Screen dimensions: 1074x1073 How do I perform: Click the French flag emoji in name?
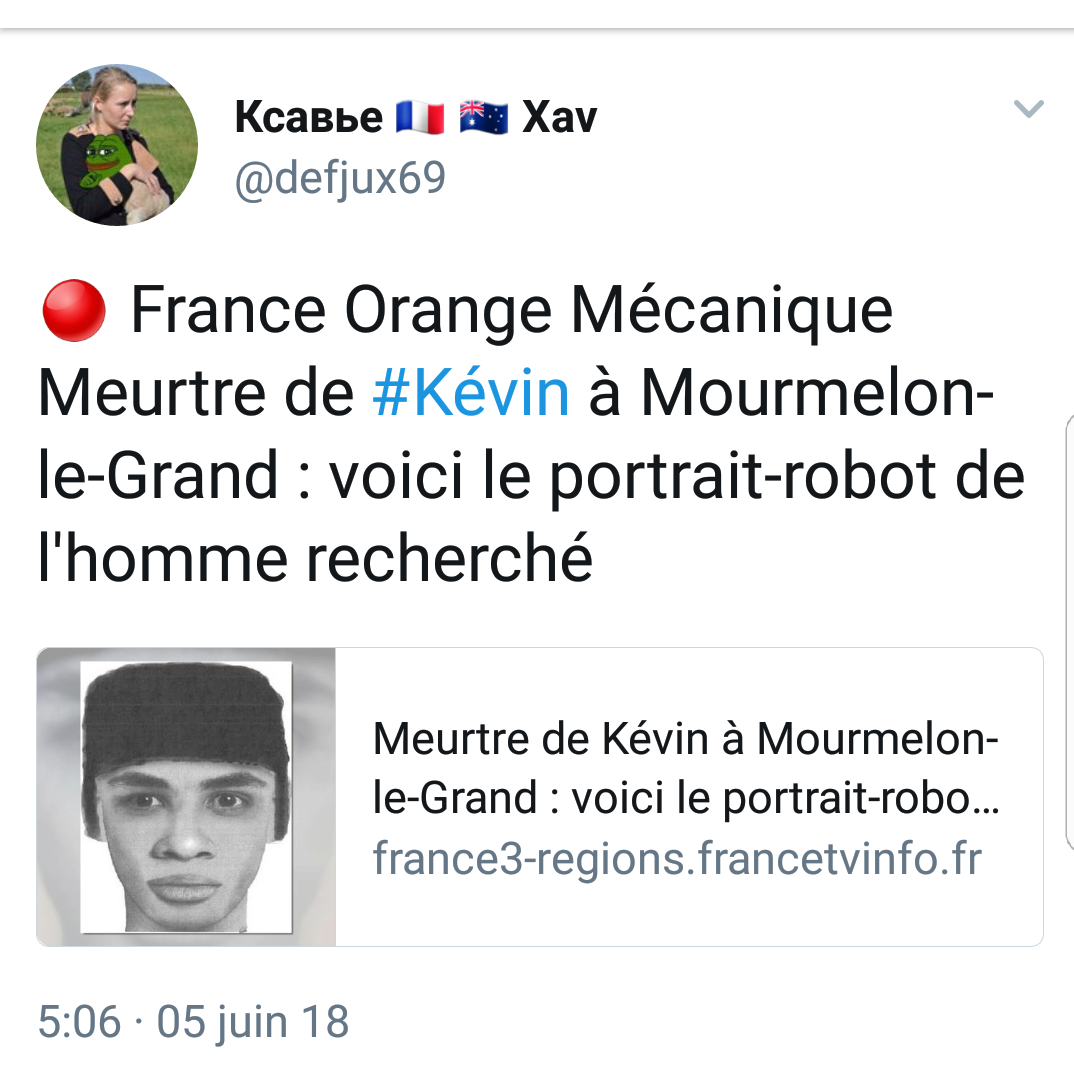[x=419, y=118]
